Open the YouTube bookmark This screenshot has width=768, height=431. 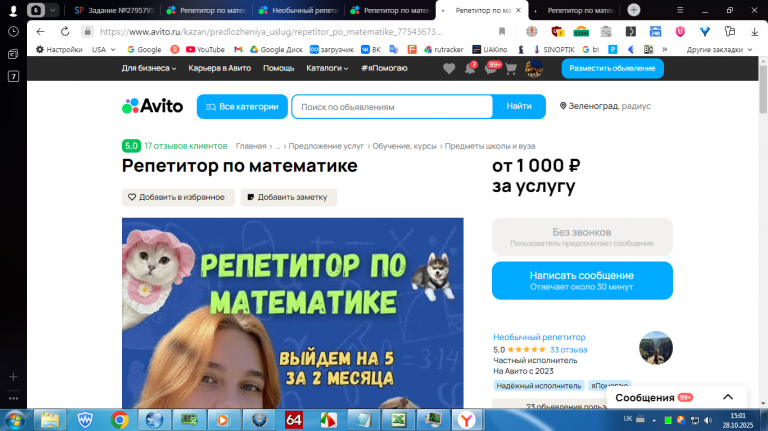pyautogui.click(x=205, y=49)
